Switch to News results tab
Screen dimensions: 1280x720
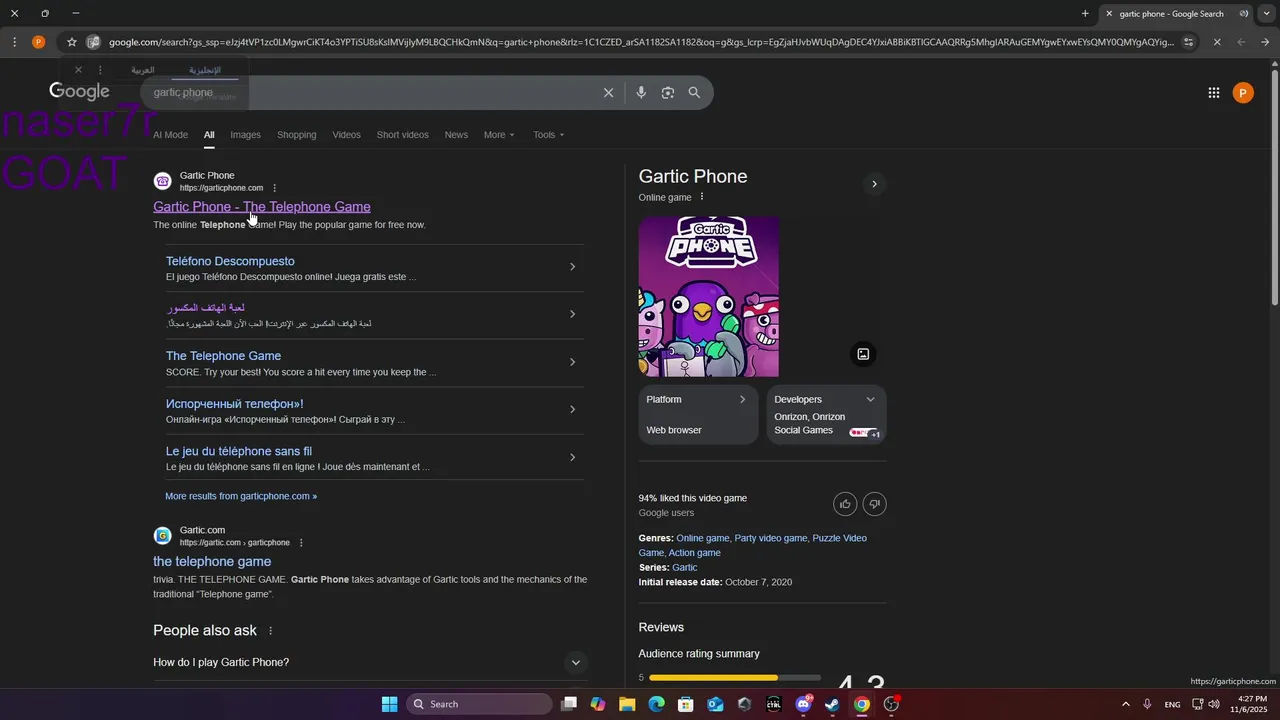pos(456,135)
